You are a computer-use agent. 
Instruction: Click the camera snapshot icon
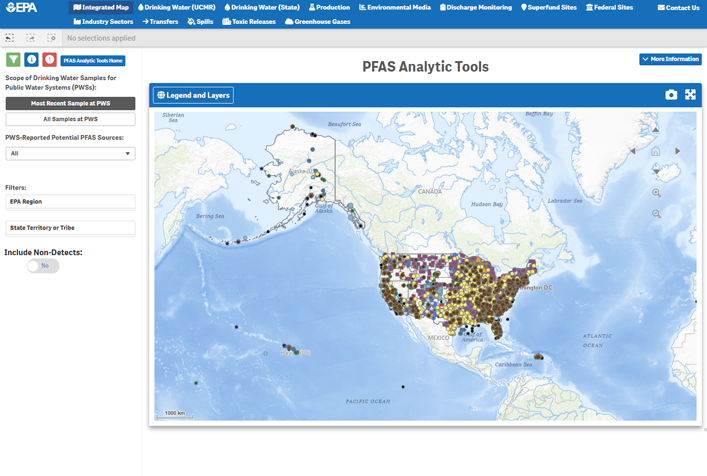point(671,95)
